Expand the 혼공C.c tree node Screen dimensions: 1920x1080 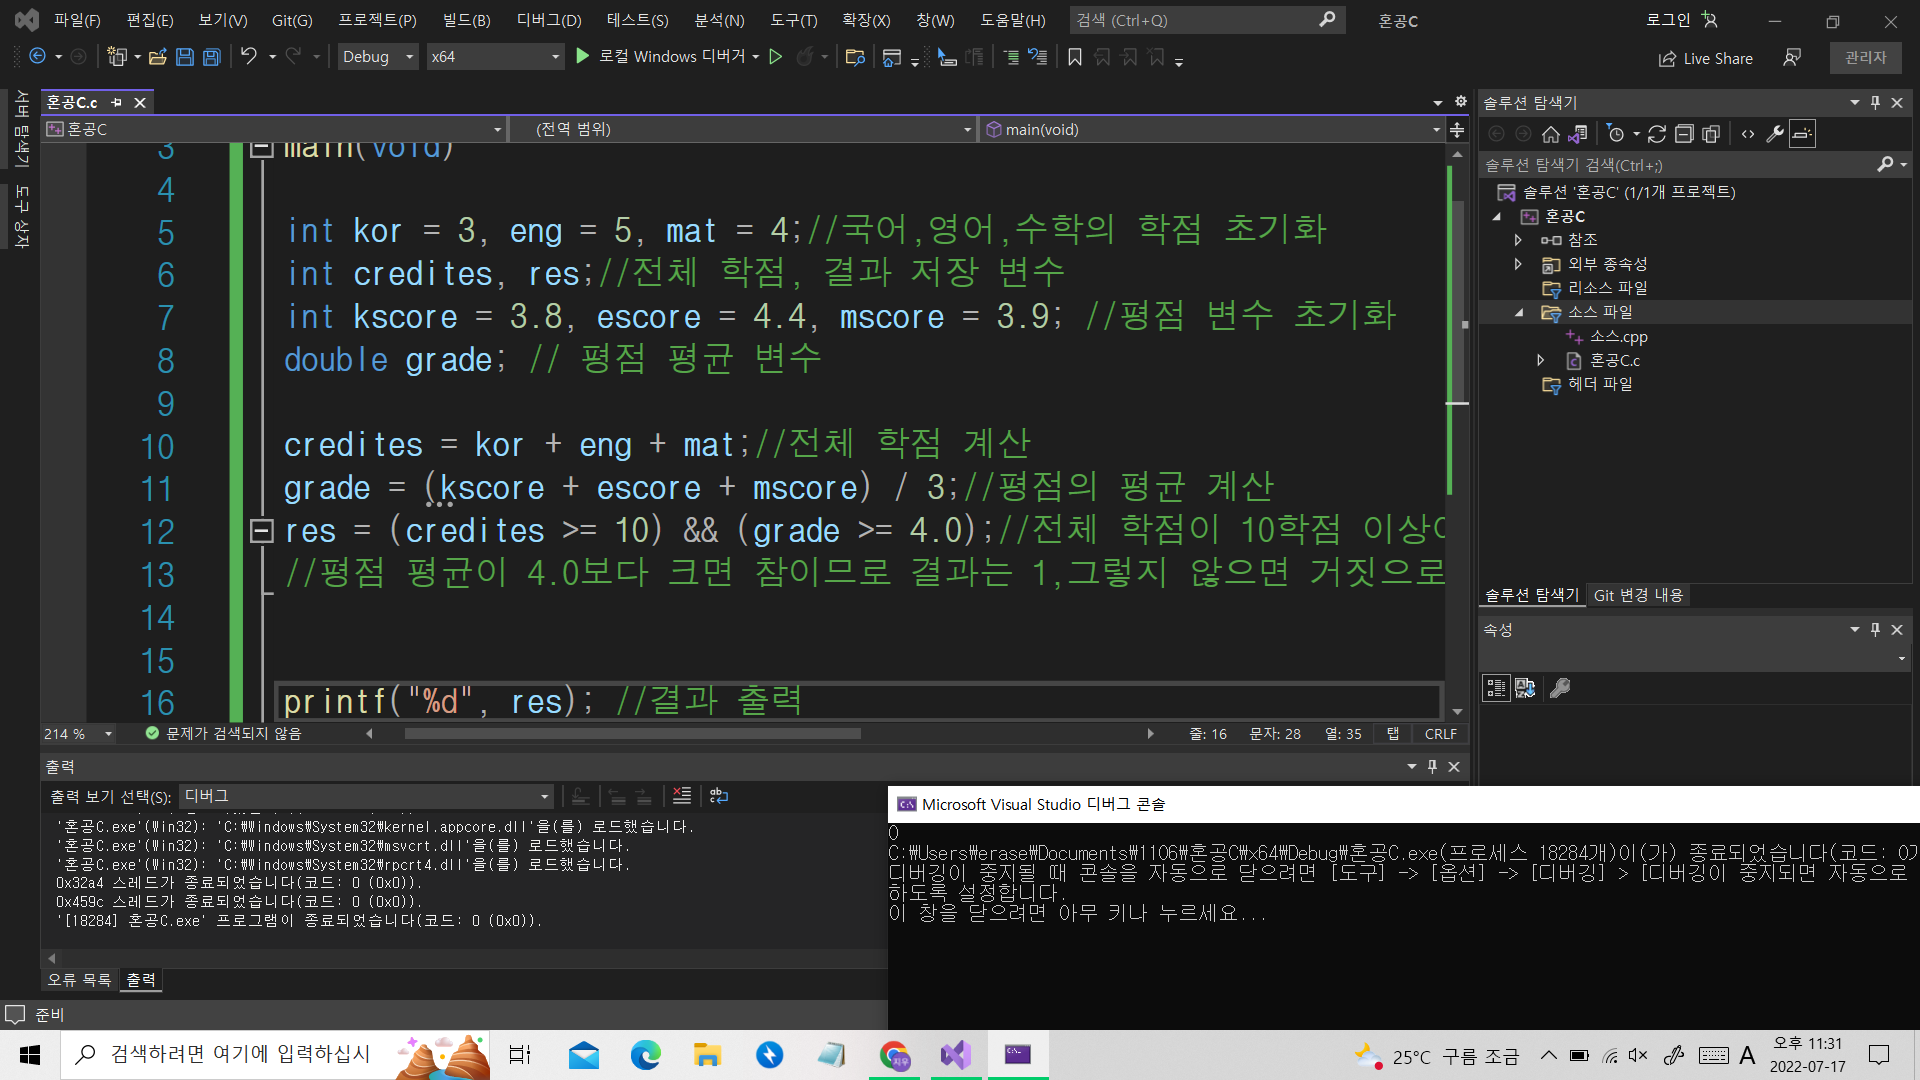tap(1541, 360)
